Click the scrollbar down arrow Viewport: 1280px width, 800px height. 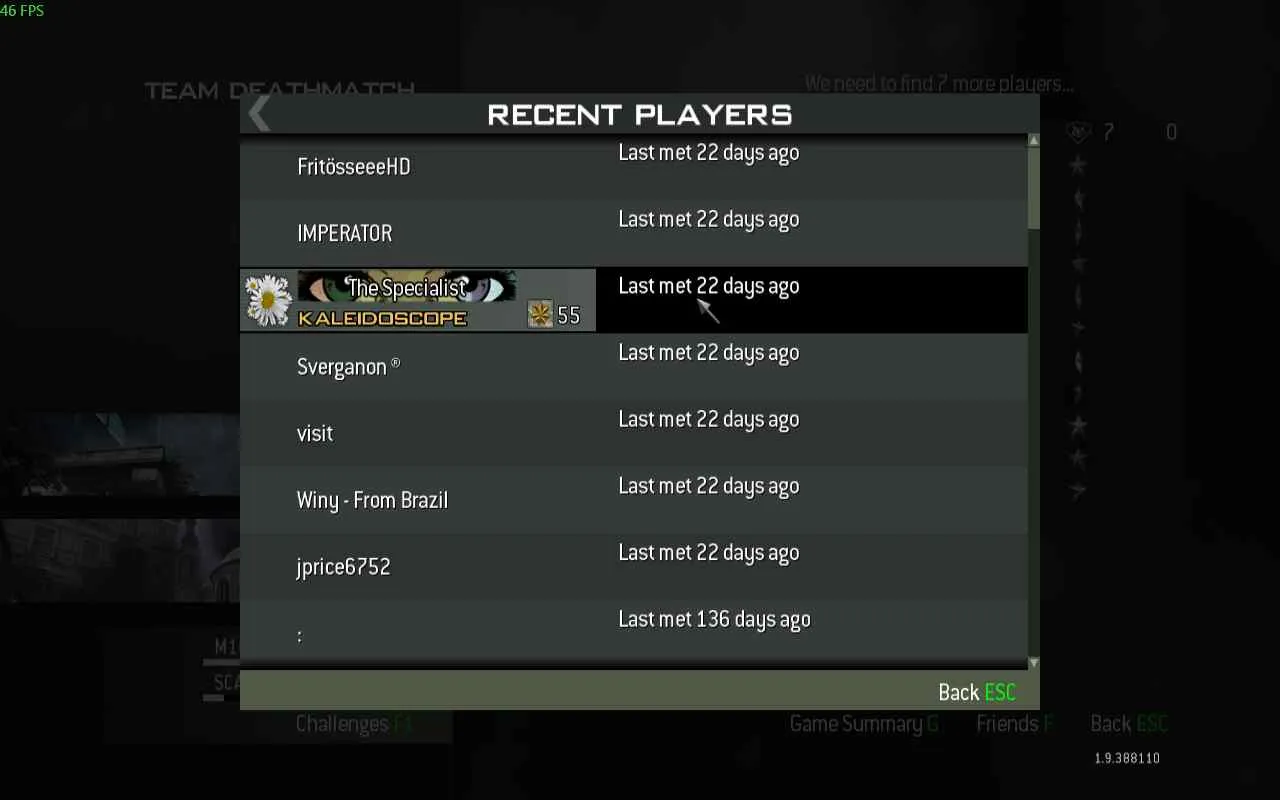(1034, 663)
